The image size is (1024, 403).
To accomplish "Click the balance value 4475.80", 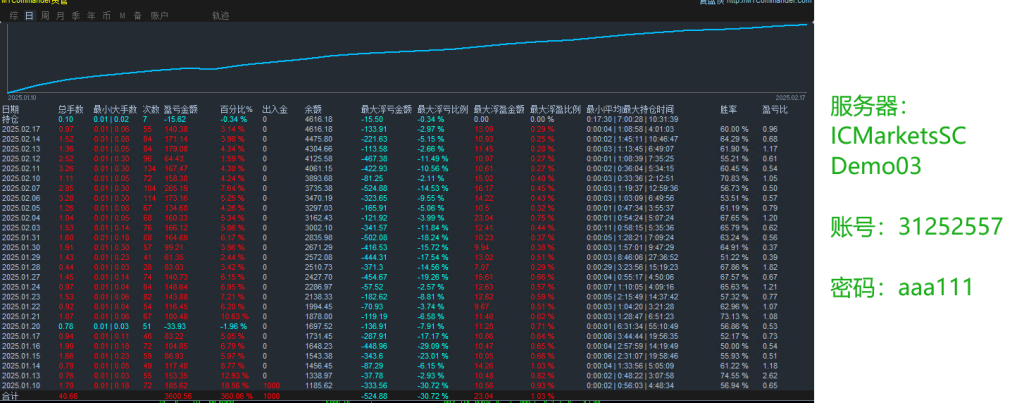I will [x=319, y=139].
